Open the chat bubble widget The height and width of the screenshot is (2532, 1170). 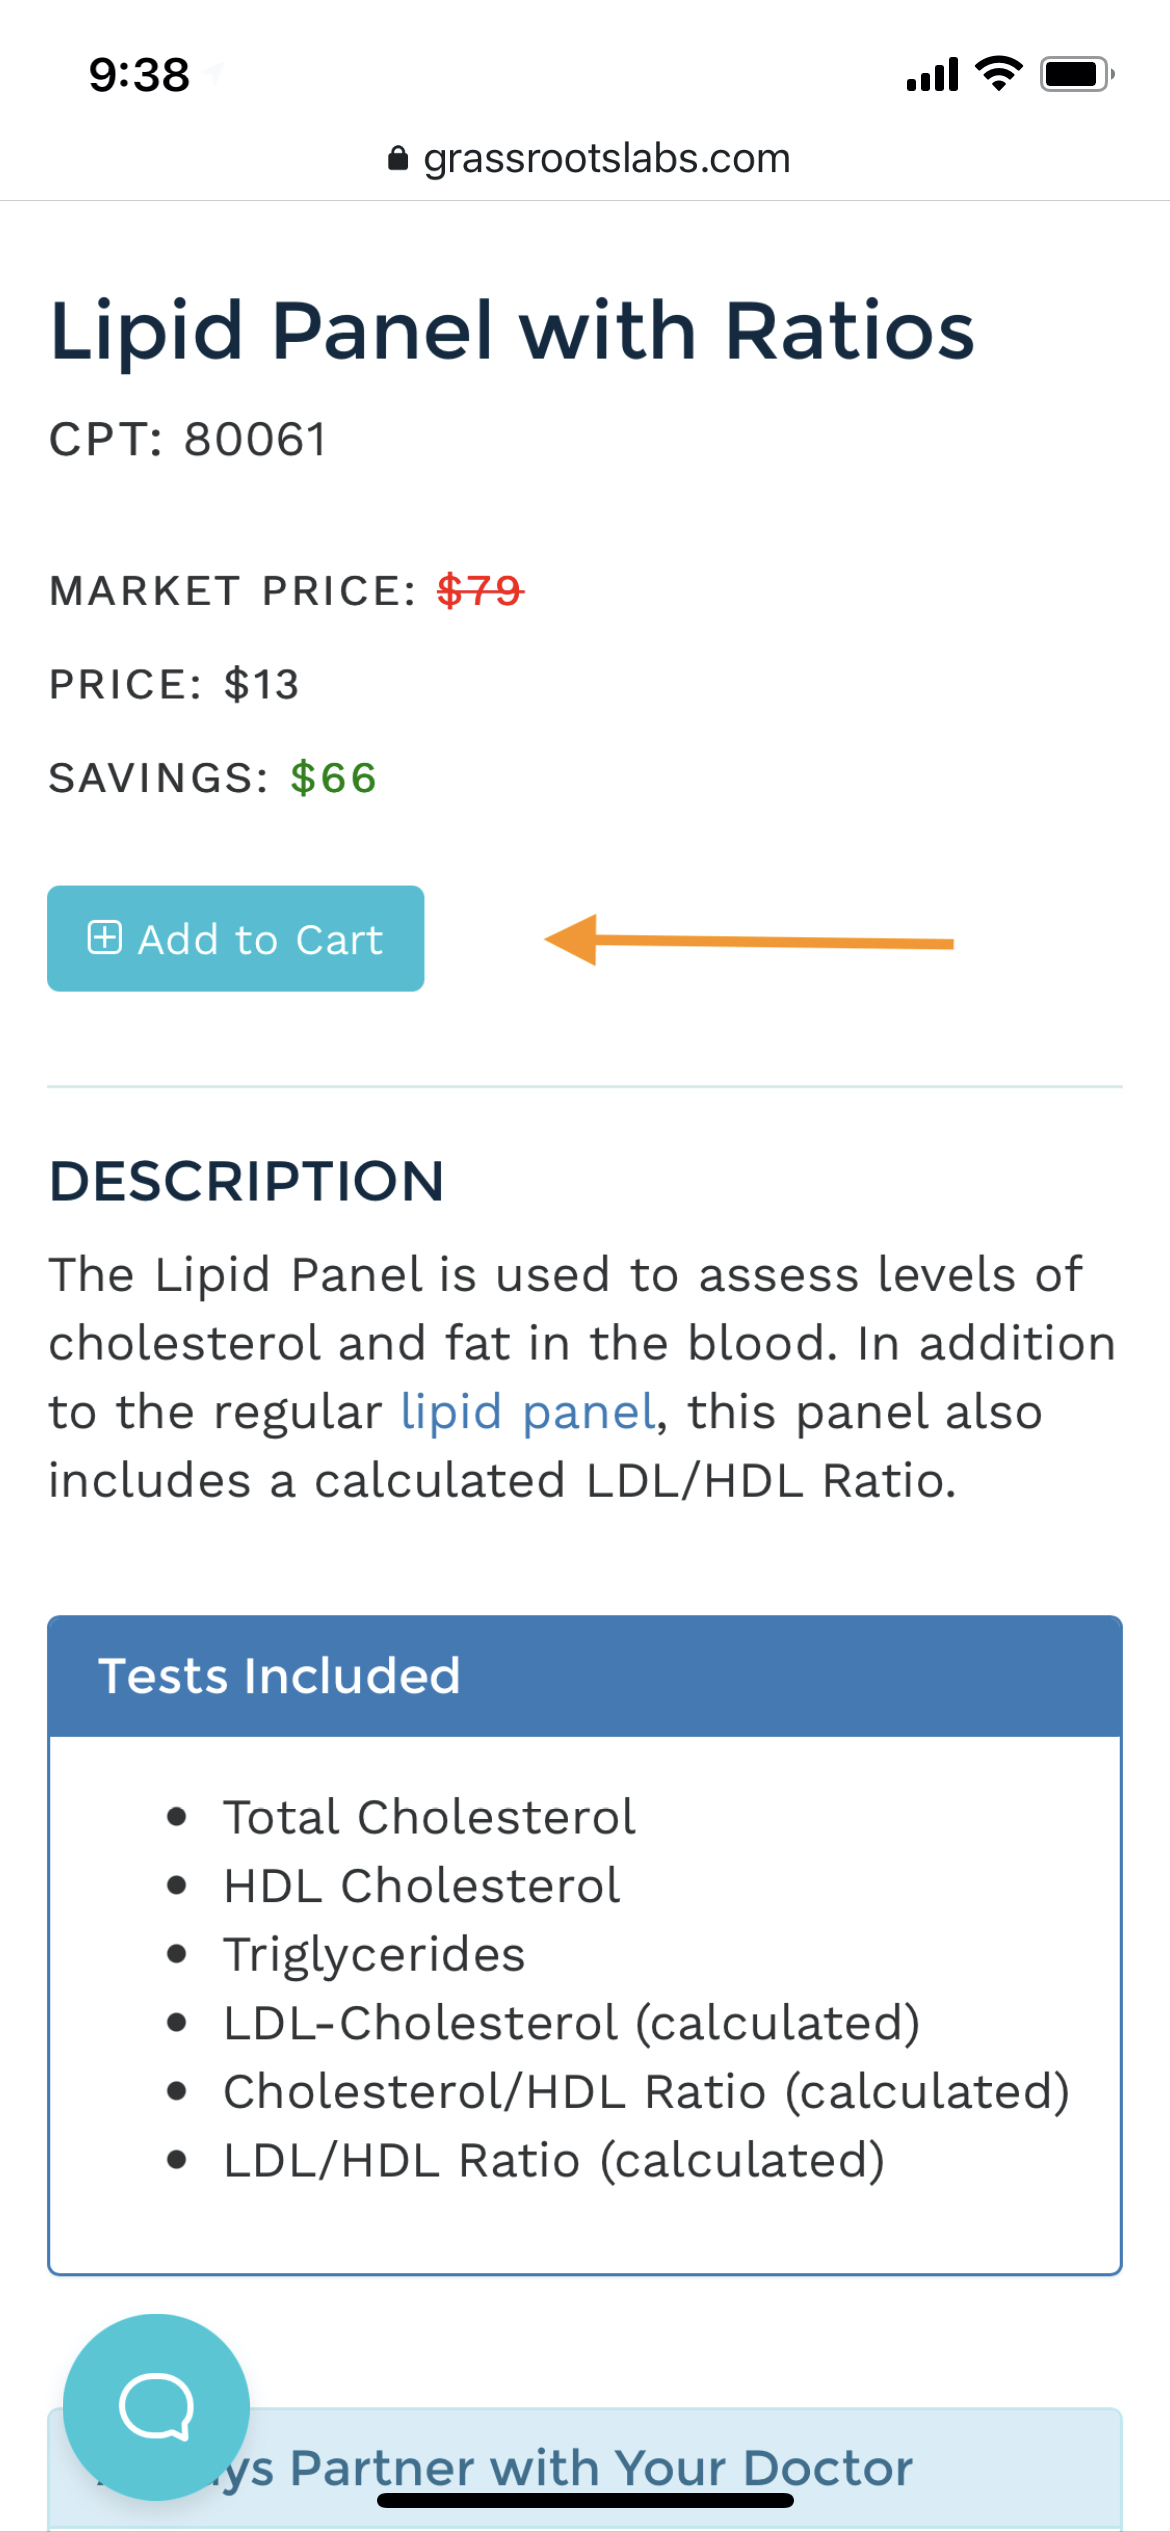point(156,2406)
